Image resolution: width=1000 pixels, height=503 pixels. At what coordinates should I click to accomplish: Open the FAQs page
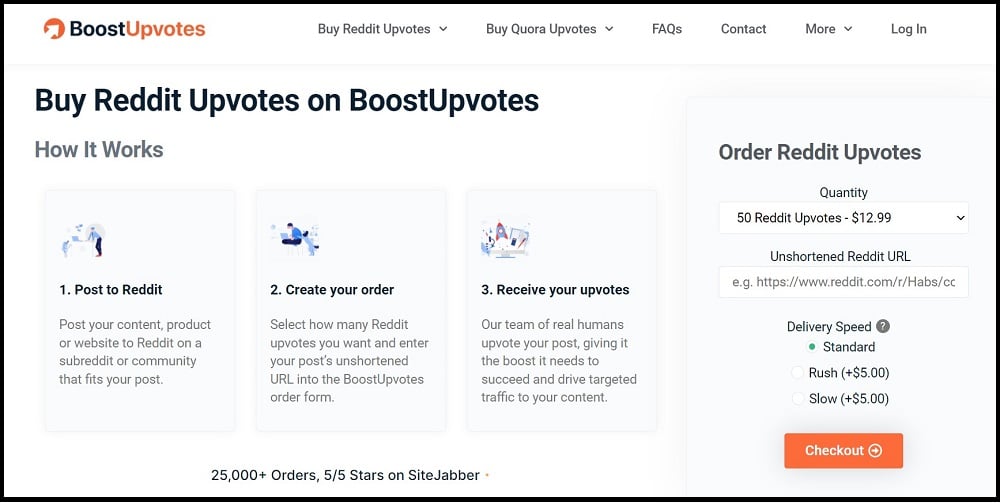coord(666,29)
